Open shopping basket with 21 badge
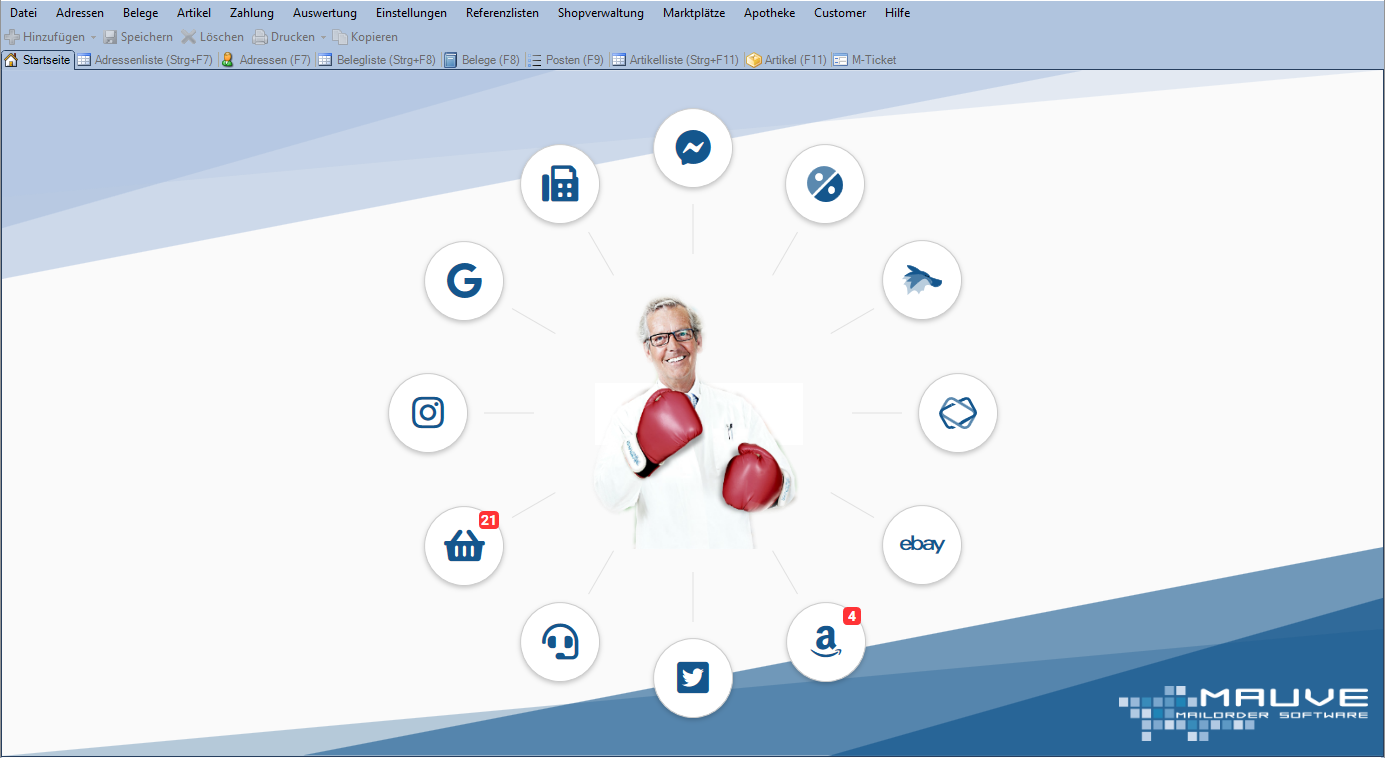Image resolution: width=1385 pixels, height=758 pixels. (x=464, y=546)
